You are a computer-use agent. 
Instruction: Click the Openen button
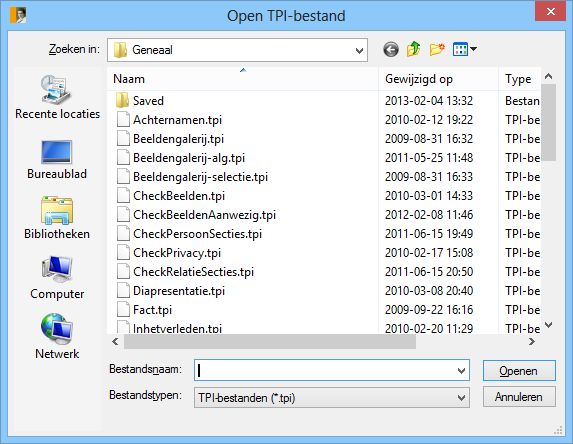click(x=519, y=371)
